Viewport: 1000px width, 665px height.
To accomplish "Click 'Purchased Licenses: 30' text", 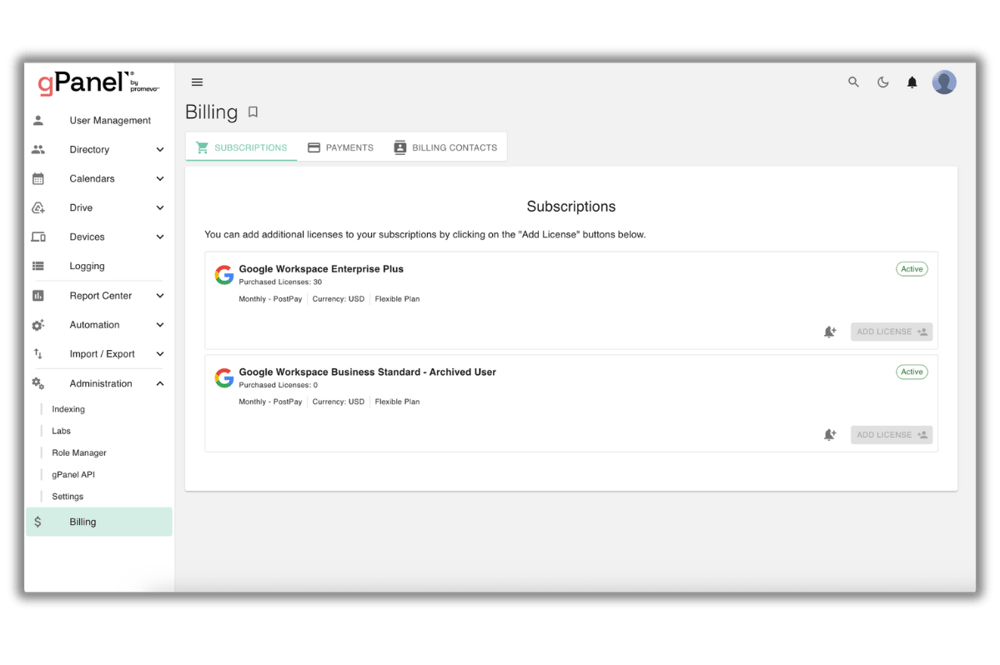I will [x=281, y=282].
